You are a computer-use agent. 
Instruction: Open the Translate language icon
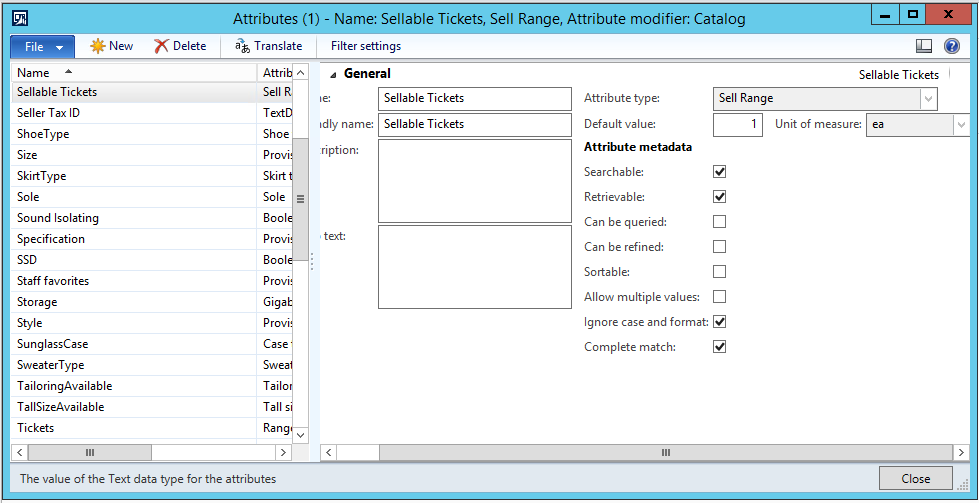242,46
